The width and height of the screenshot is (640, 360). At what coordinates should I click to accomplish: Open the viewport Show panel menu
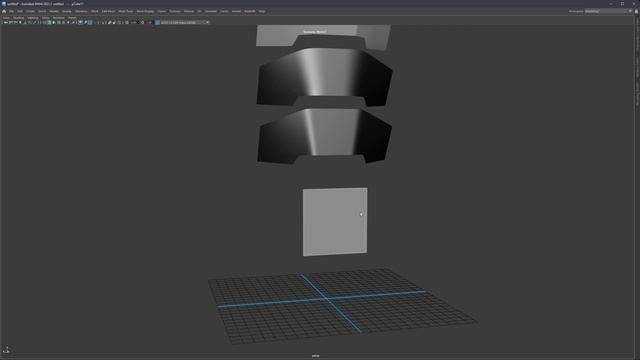point(46,18)
